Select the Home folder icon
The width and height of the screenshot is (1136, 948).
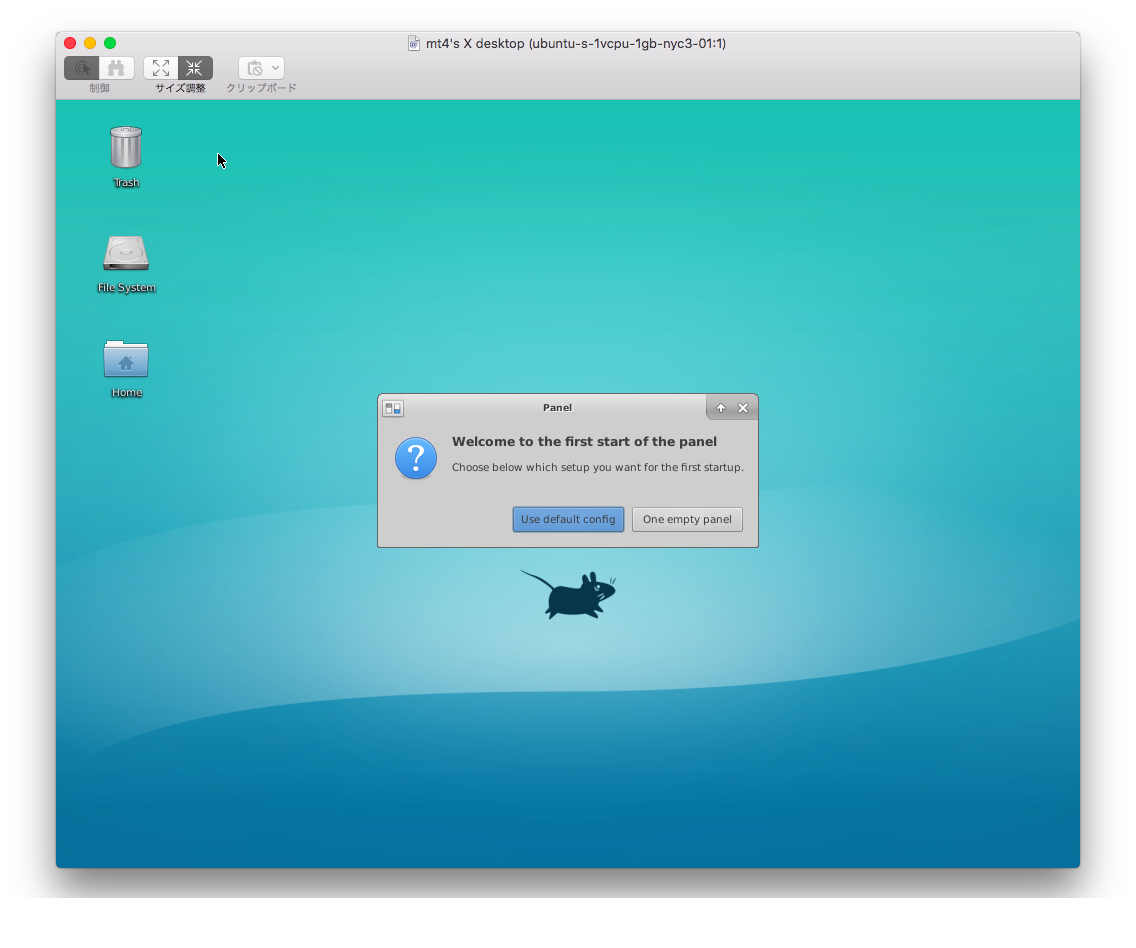click(x=126, y=358)
